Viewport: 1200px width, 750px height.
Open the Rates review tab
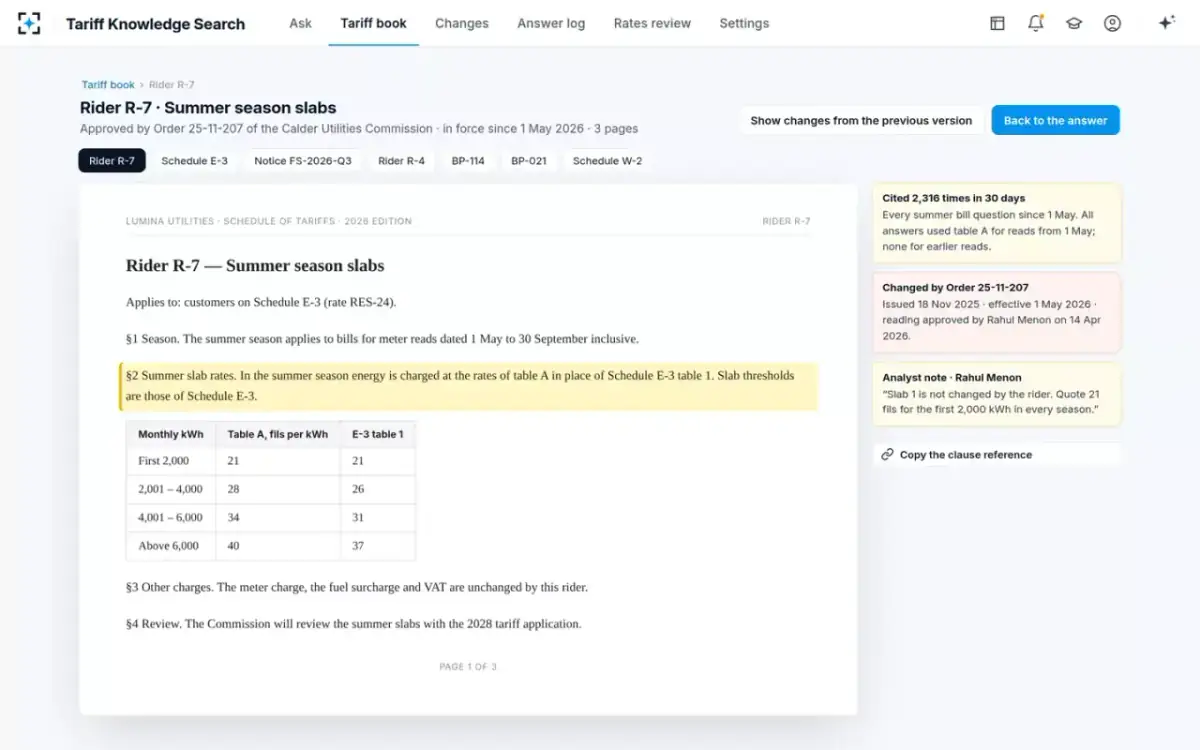652,23
